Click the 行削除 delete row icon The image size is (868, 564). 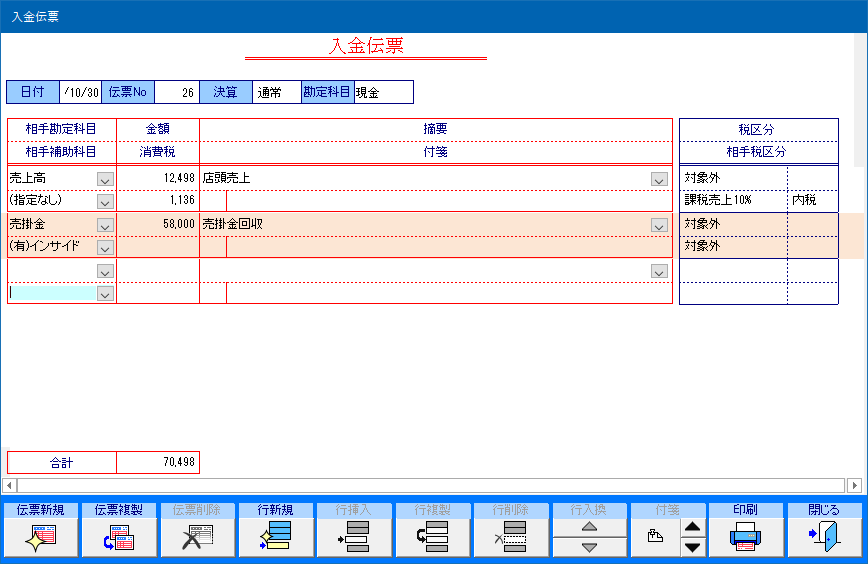point(510,536)
